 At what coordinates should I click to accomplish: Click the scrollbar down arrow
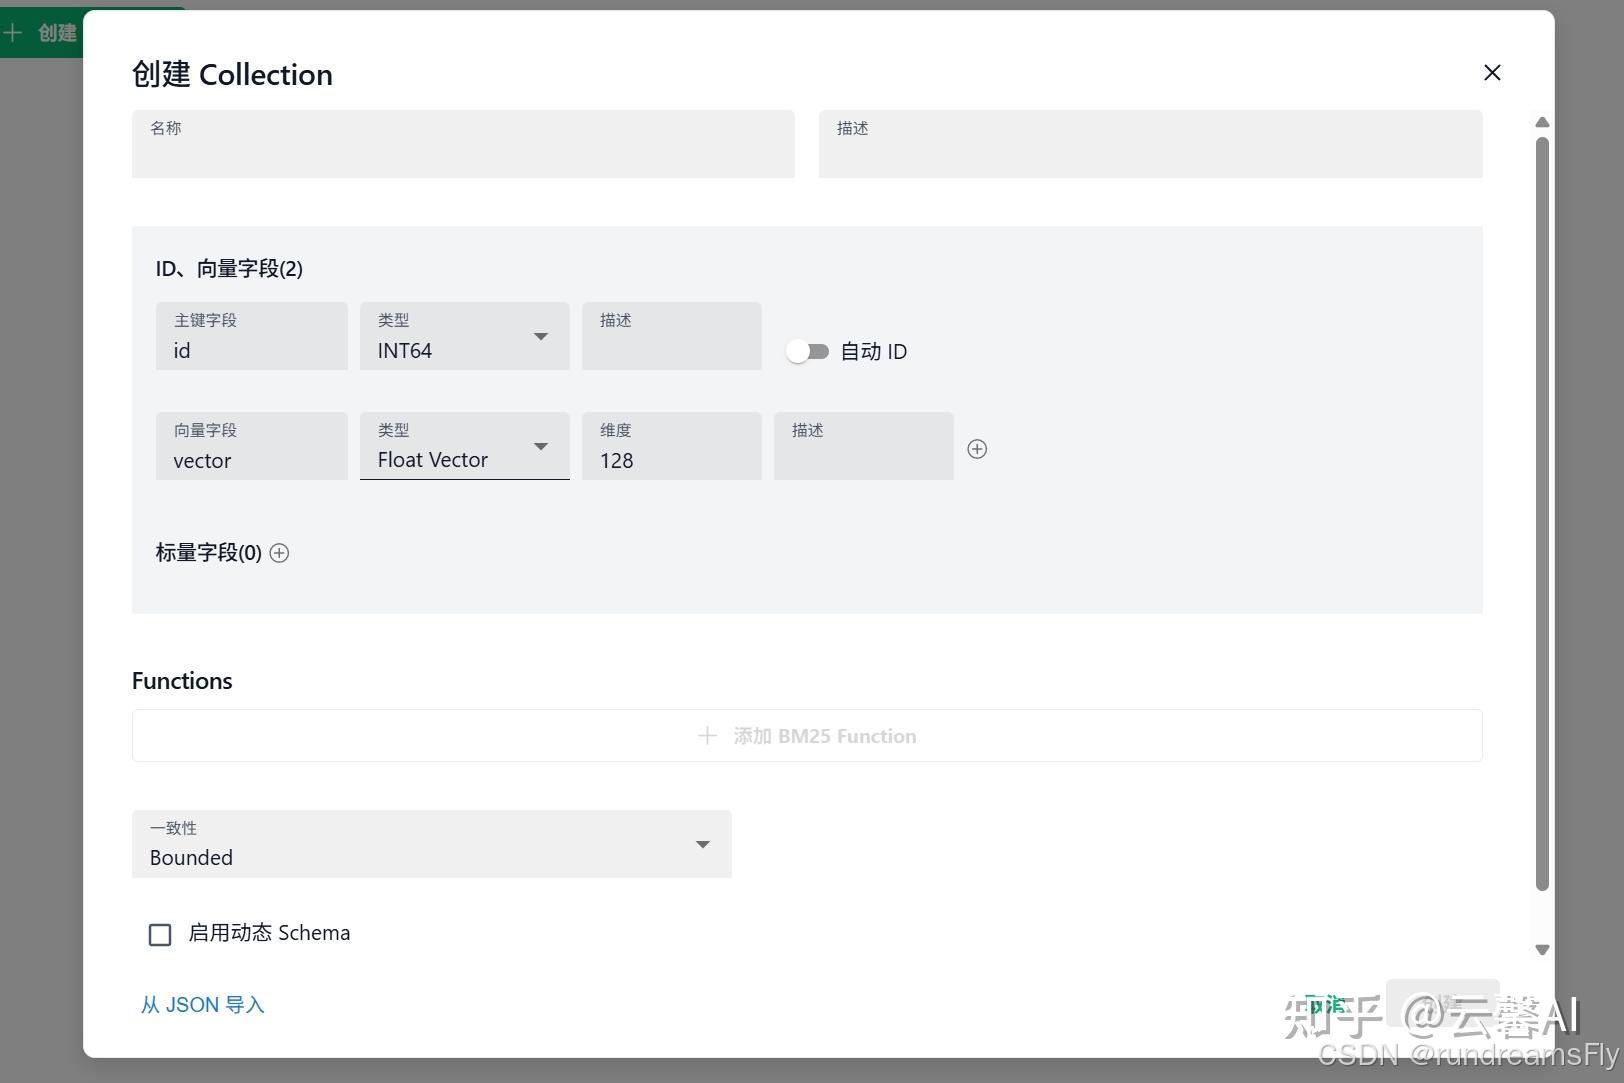tap(1543, 949)
